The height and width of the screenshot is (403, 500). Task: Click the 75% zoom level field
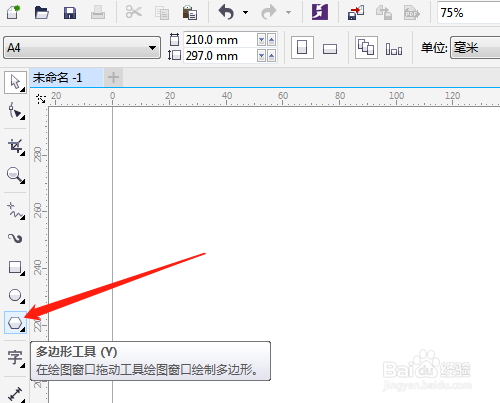click(468, 13)
